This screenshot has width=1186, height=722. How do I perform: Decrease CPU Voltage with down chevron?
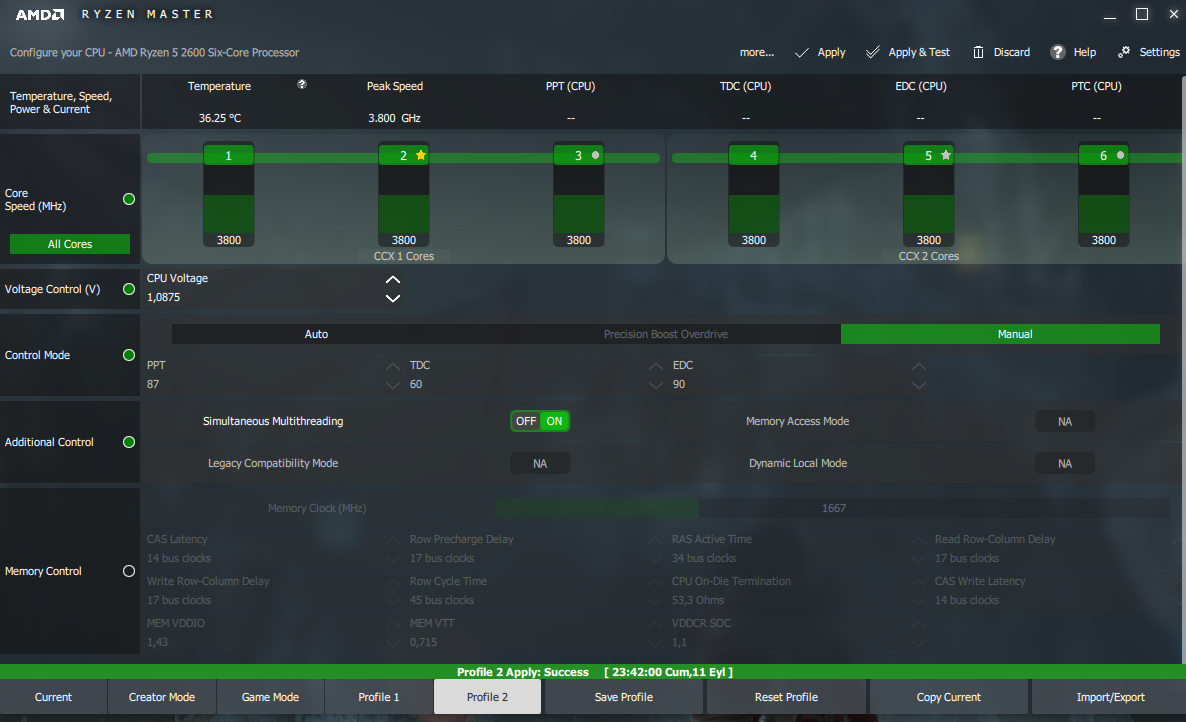(x=393, y=298)
